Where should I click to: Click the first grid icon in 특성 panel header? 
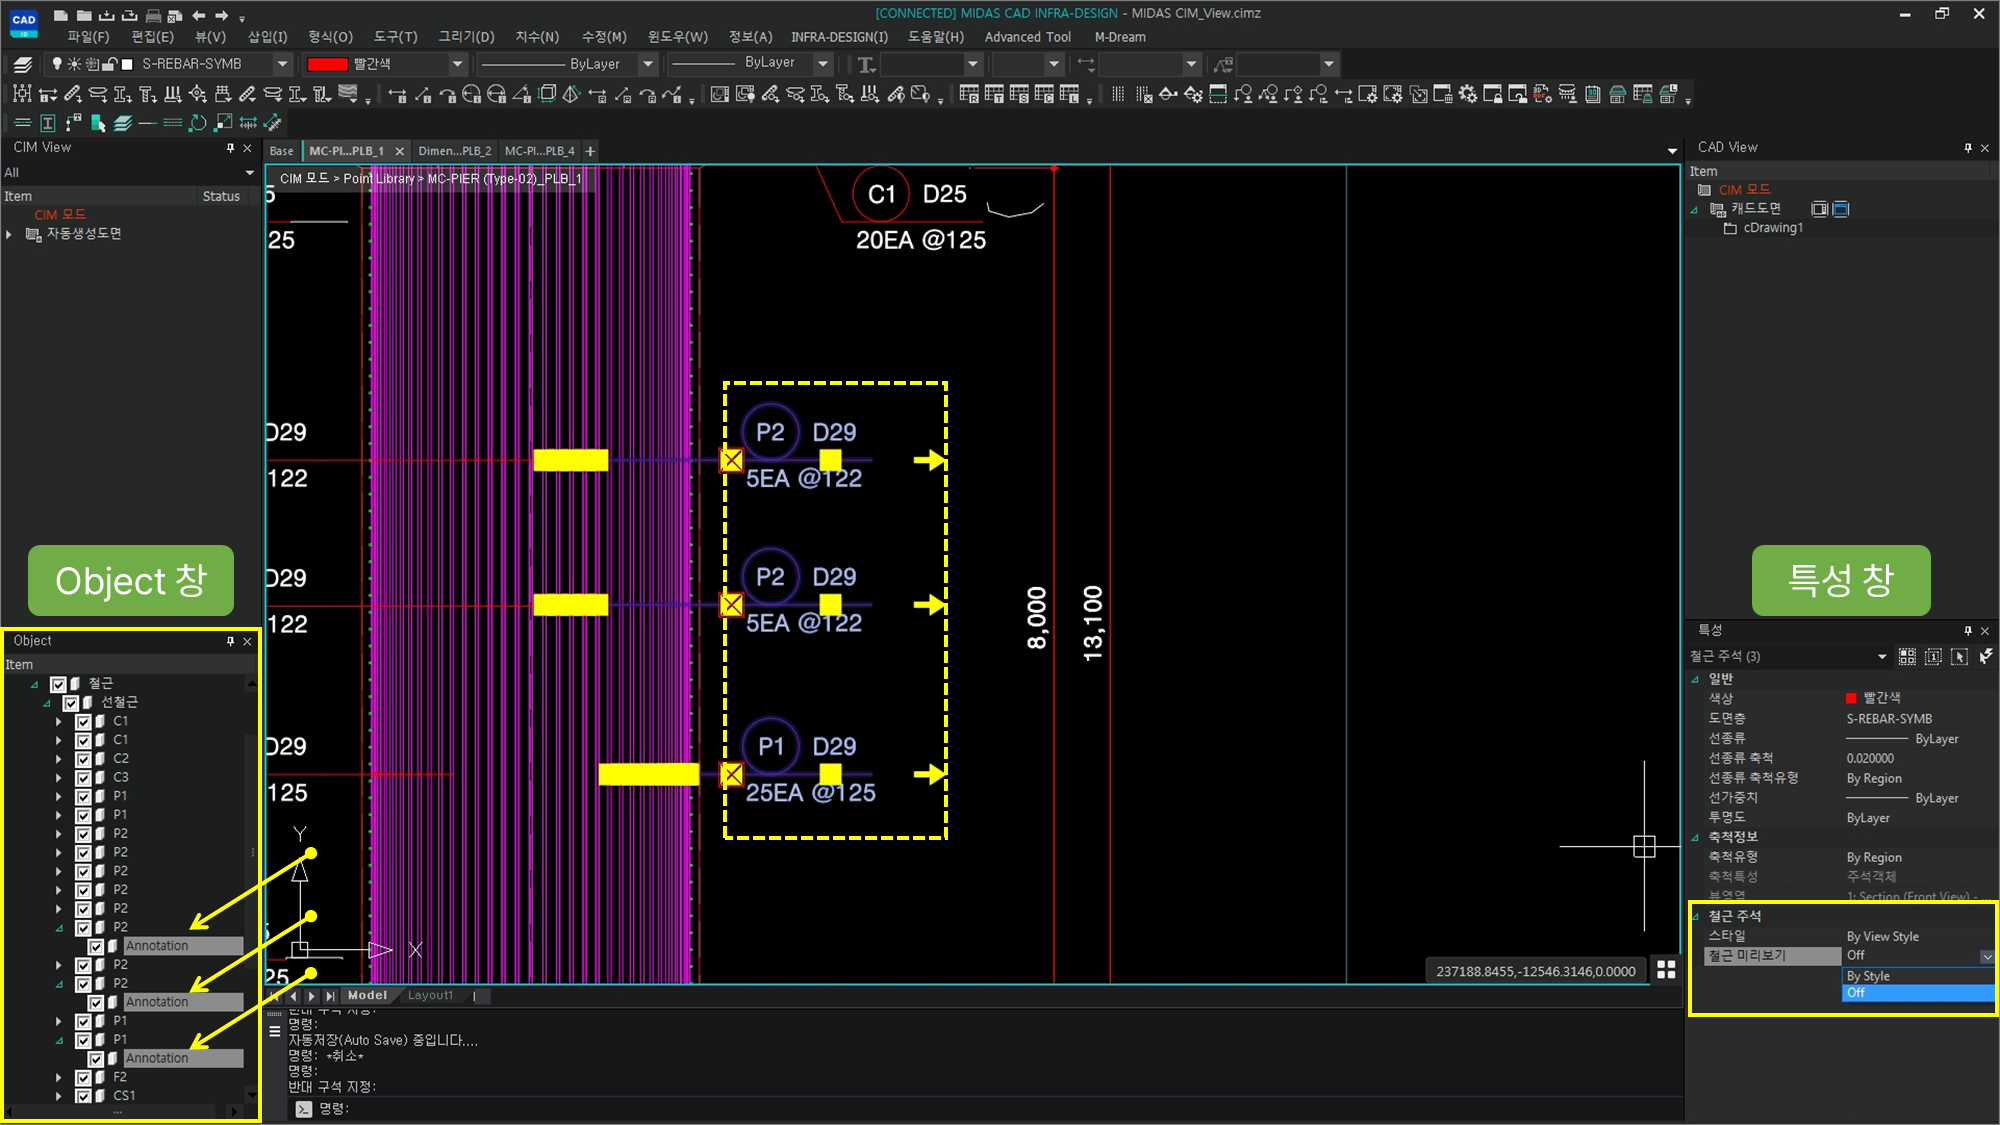point(1907,656)
